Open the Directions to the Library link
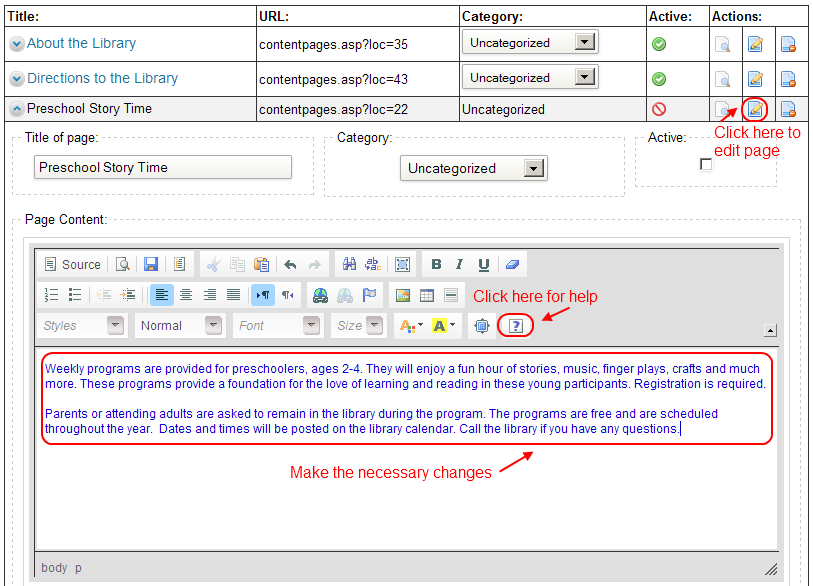This screenshot has width=813, height=586. pos(102,78)
